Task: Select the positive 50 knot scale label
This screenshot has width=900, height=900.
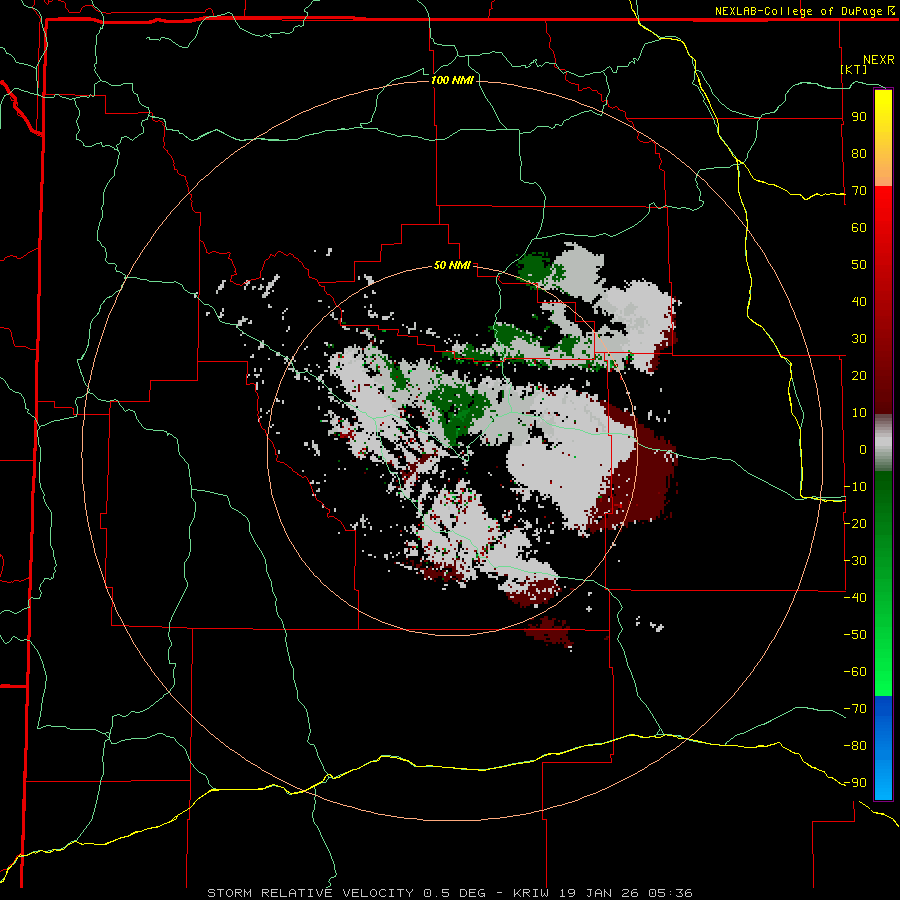Action: 859,265
